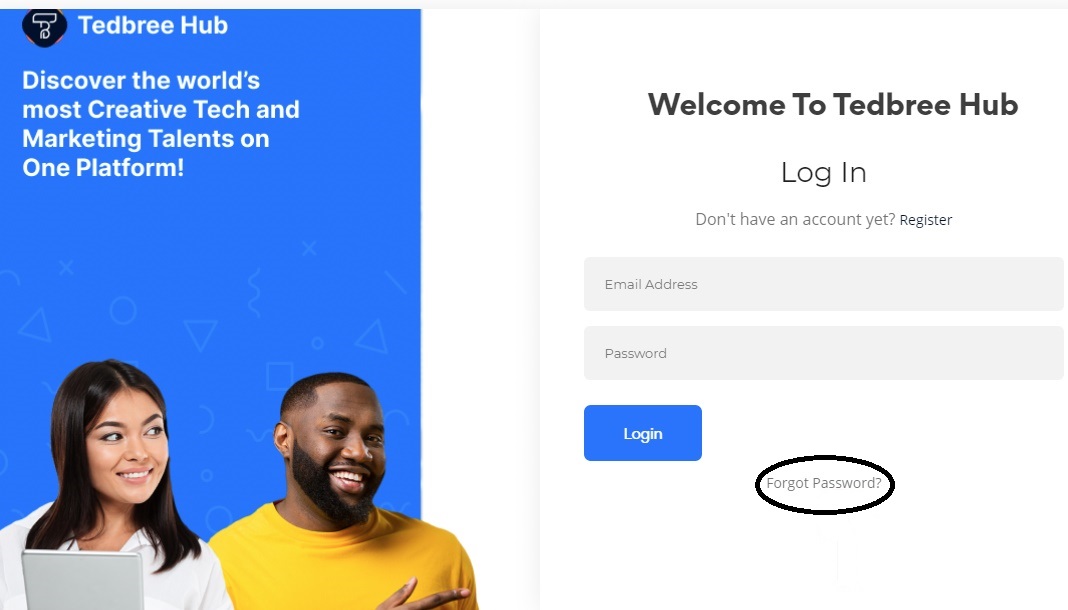Click the 'Log In' heading
1068x610 pixels.
pos(823,172)
